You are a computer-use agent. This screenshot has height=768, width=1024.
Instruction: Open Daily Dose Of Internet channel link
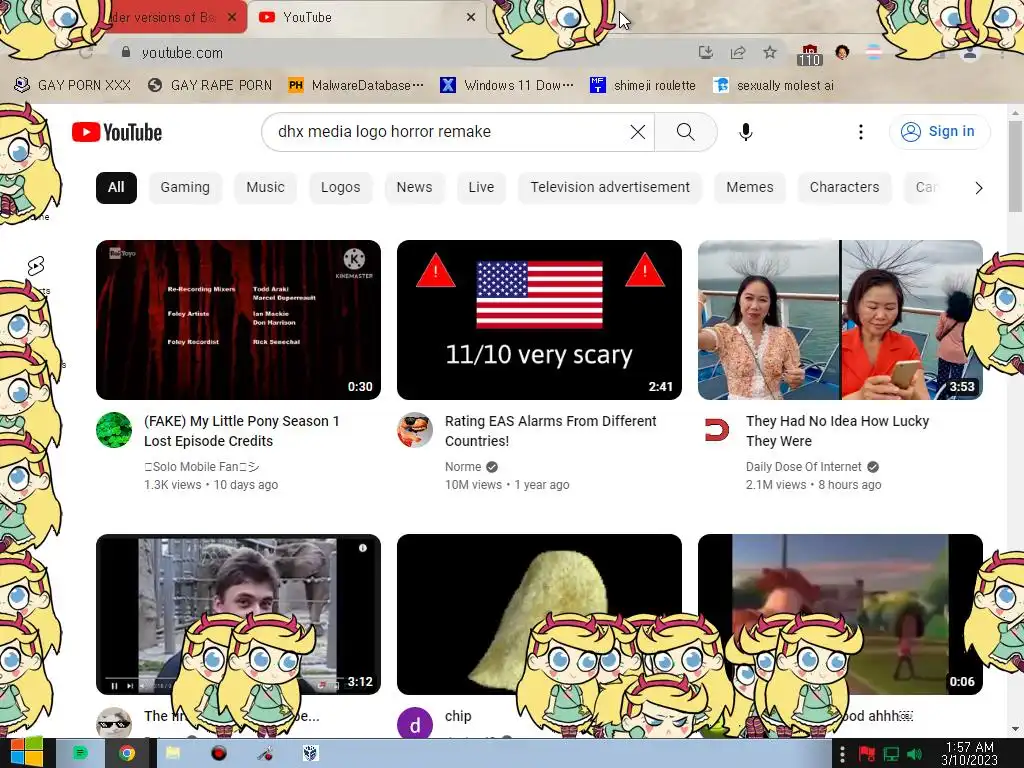[x=803, y=467]
